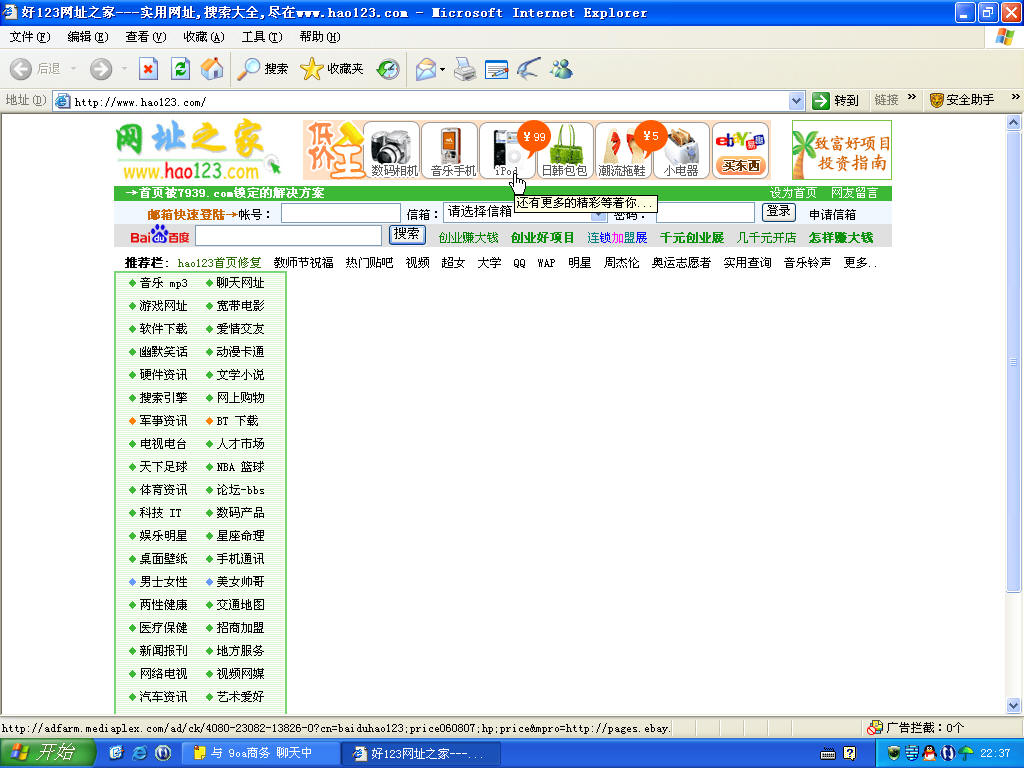Click the 数码相机 camera ad thumbnail
The image size is (1024, 768).
point(394,151)
